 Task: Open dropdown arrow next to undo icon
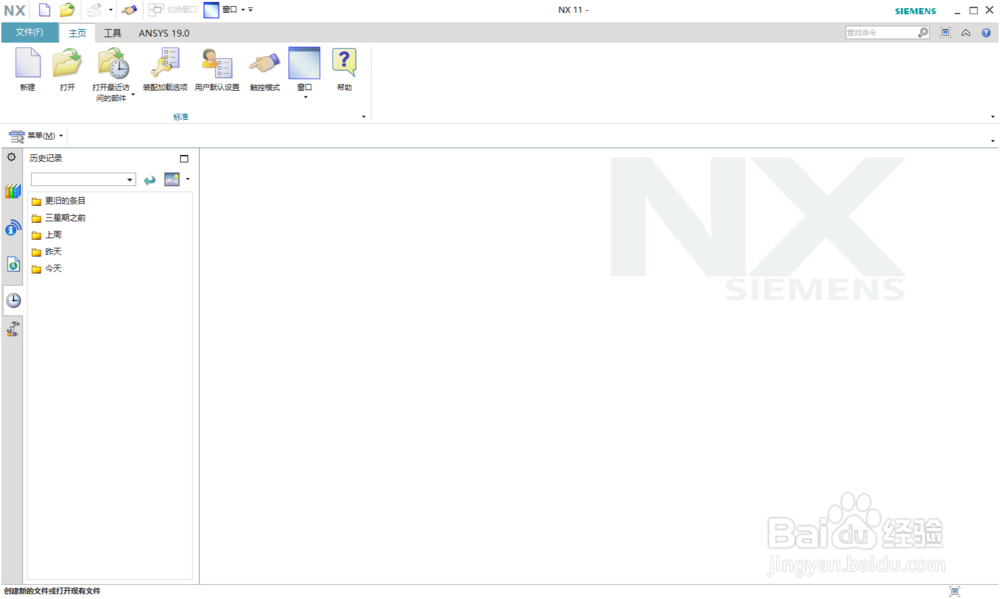point(111,10)
